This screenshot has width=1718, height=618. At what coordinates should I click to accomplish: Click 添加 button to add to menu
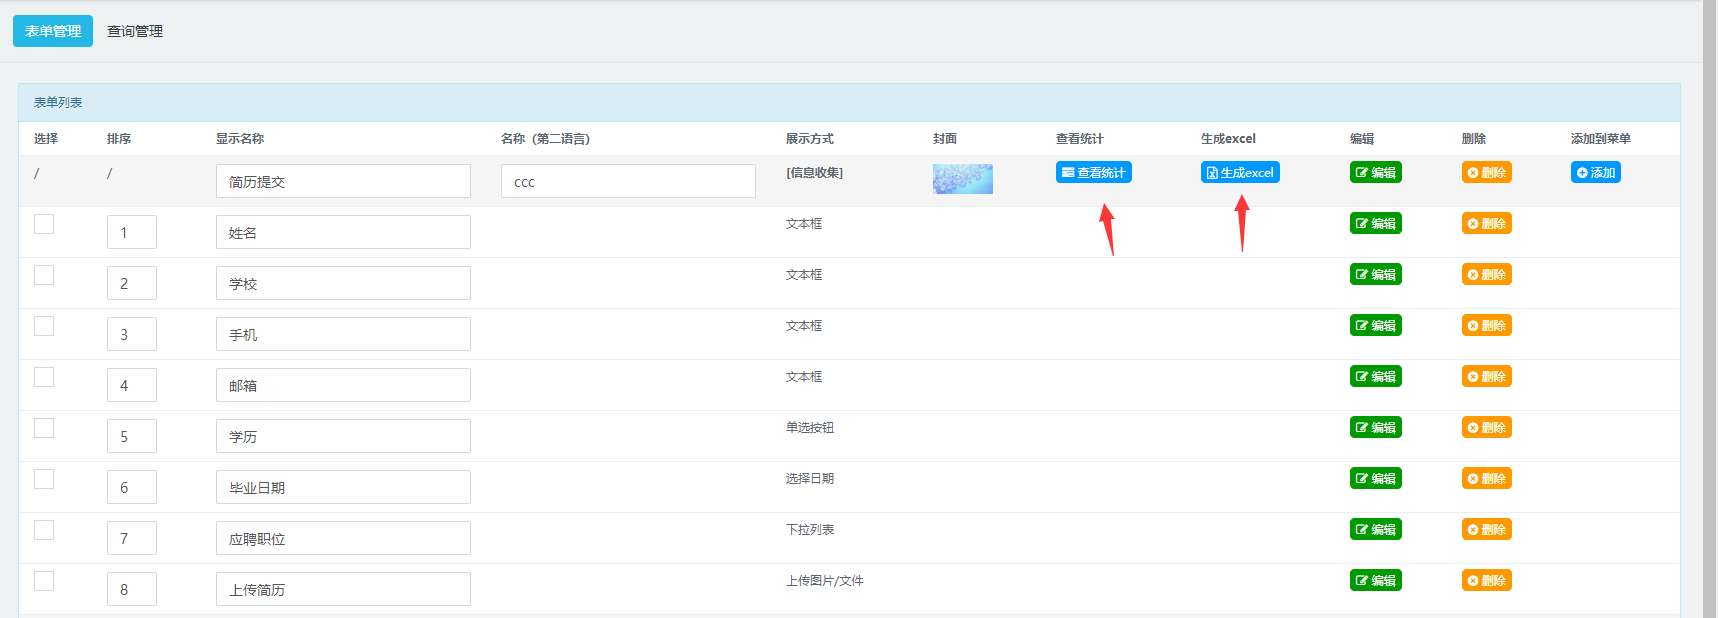[1595, 173]
